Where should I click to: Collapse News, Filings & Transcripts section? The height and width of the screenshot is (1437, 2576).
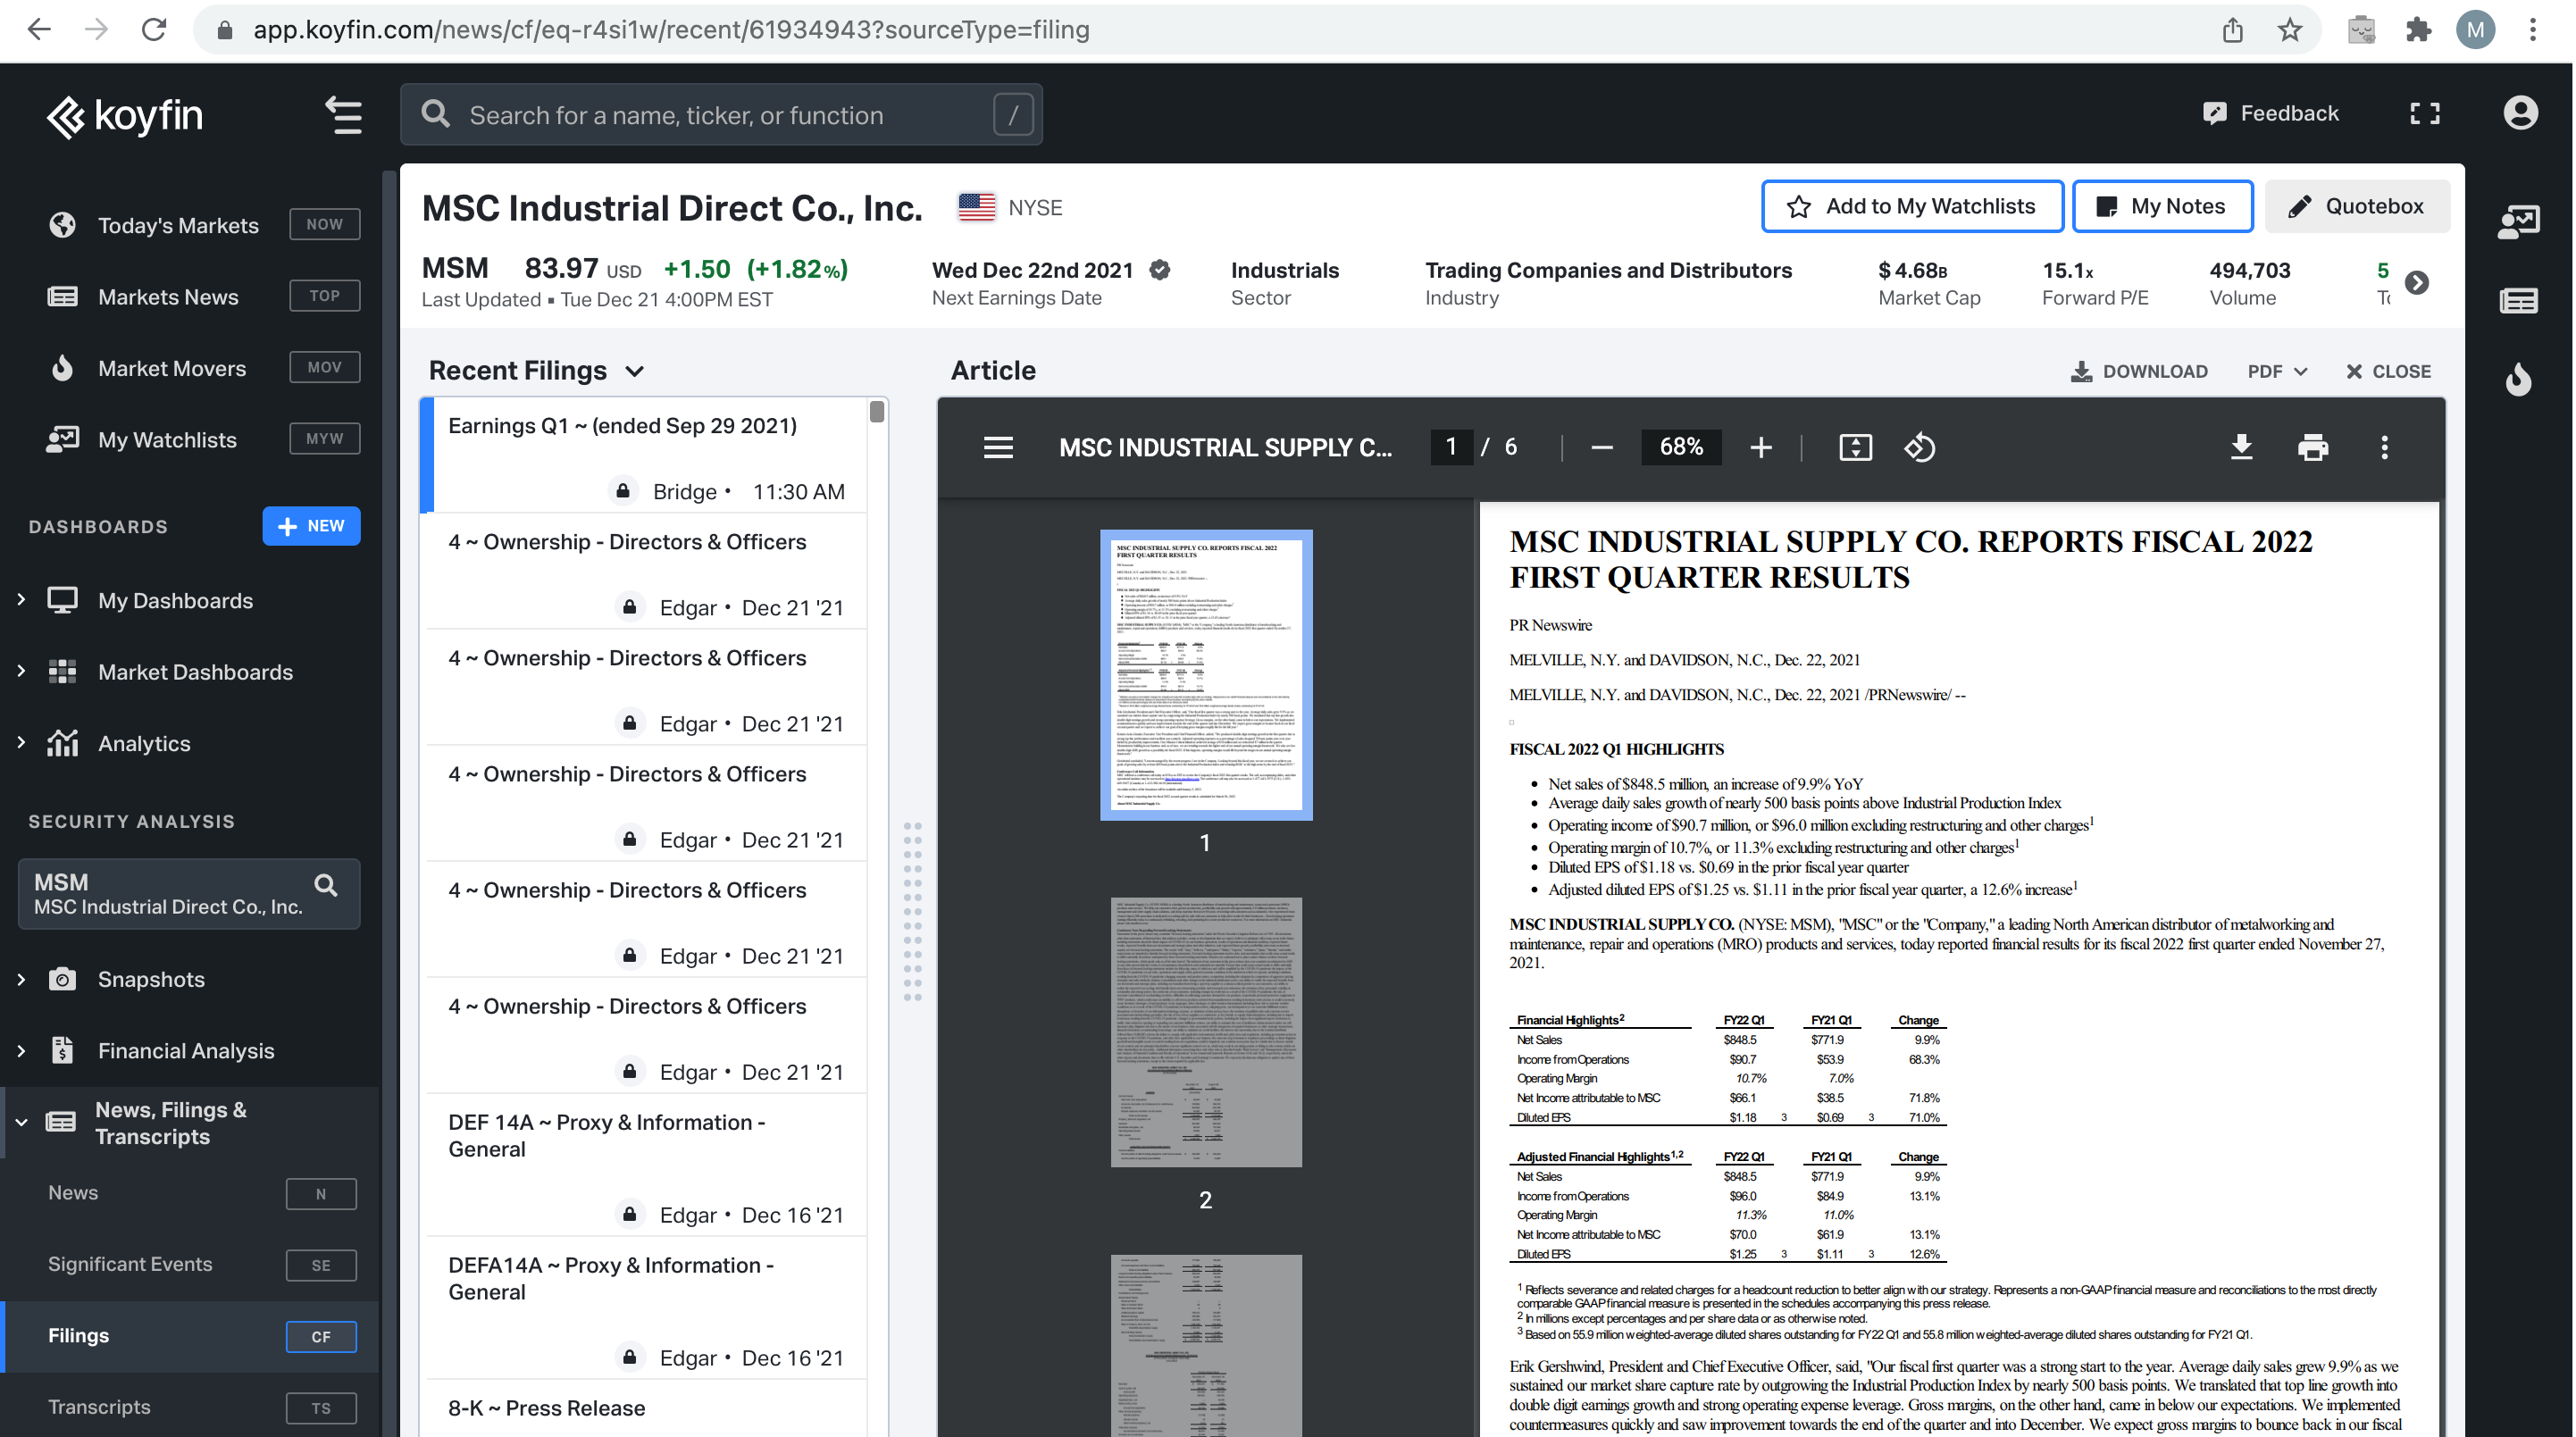pyautogui.click(x=21, y=1123)
